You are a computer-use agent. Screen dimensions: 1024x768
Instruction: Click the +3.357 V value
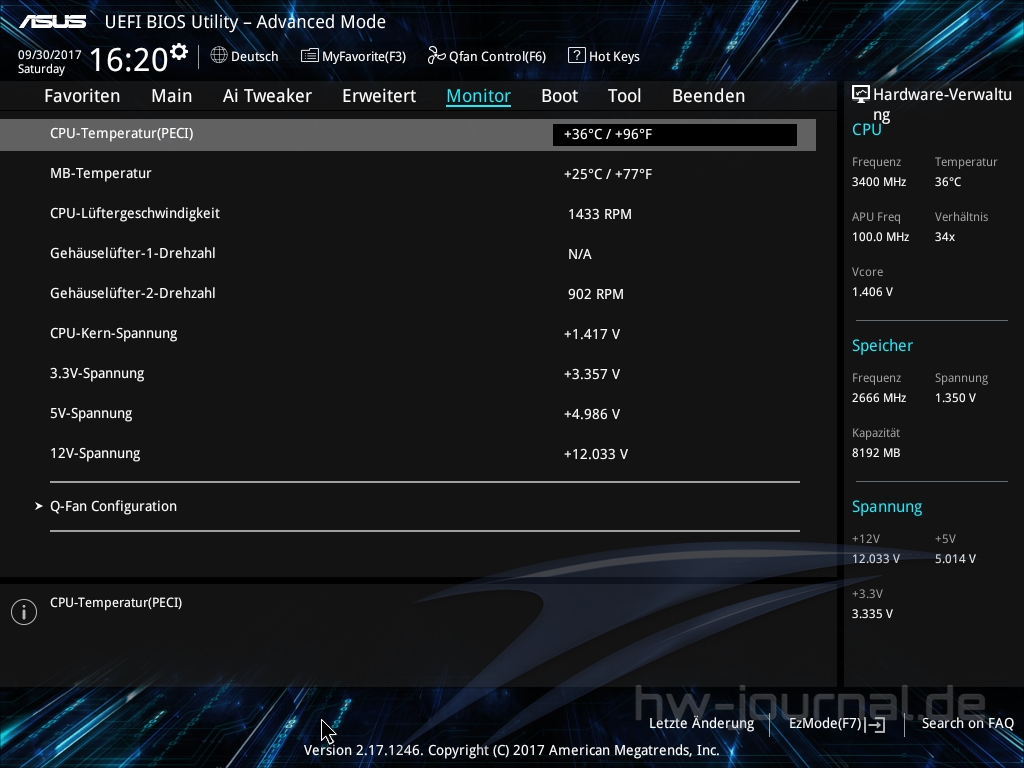592,374
